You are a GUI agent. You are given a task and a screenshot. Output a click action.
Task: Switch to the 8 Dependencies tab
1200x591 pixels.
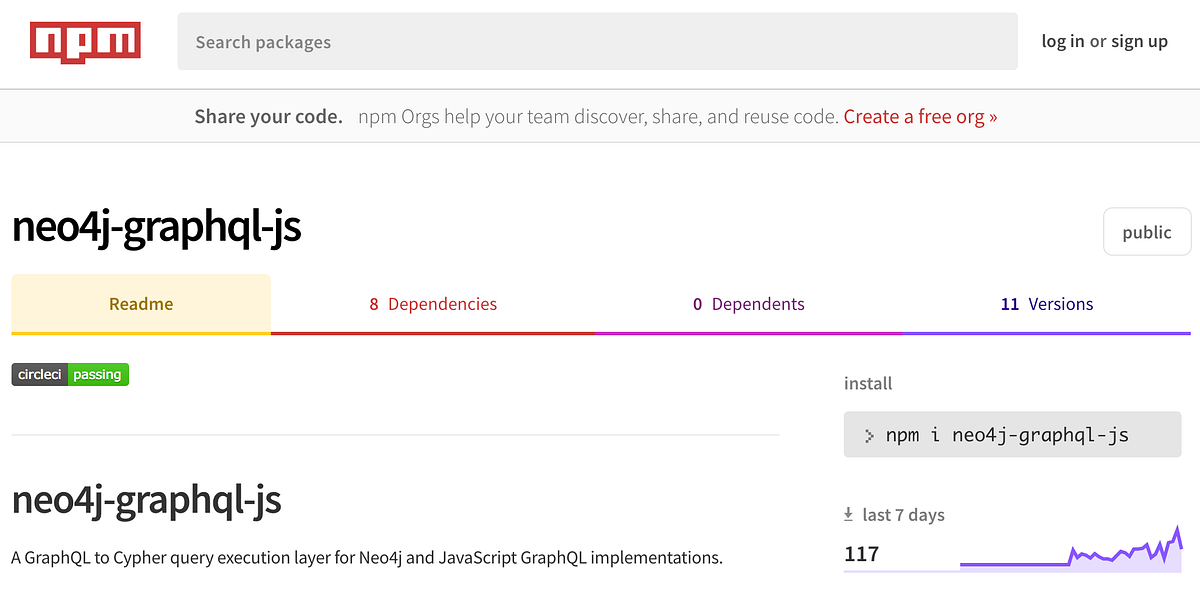[433, 304]
